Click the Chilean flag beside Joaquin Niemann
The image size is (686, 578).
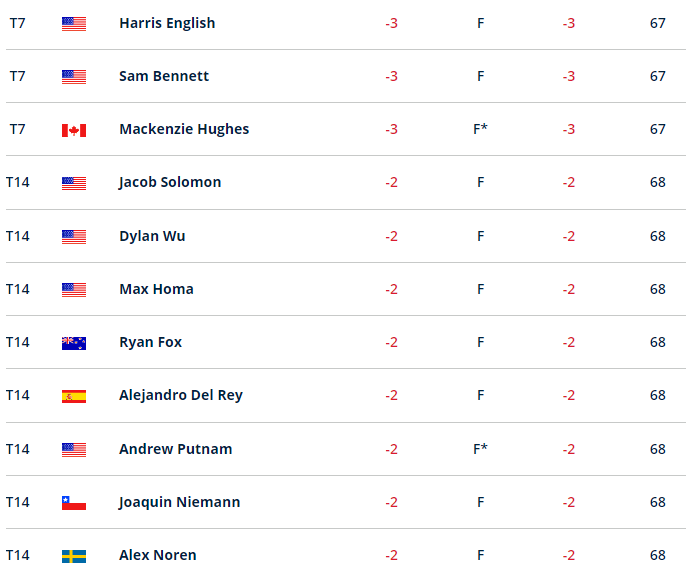[74, 503]
